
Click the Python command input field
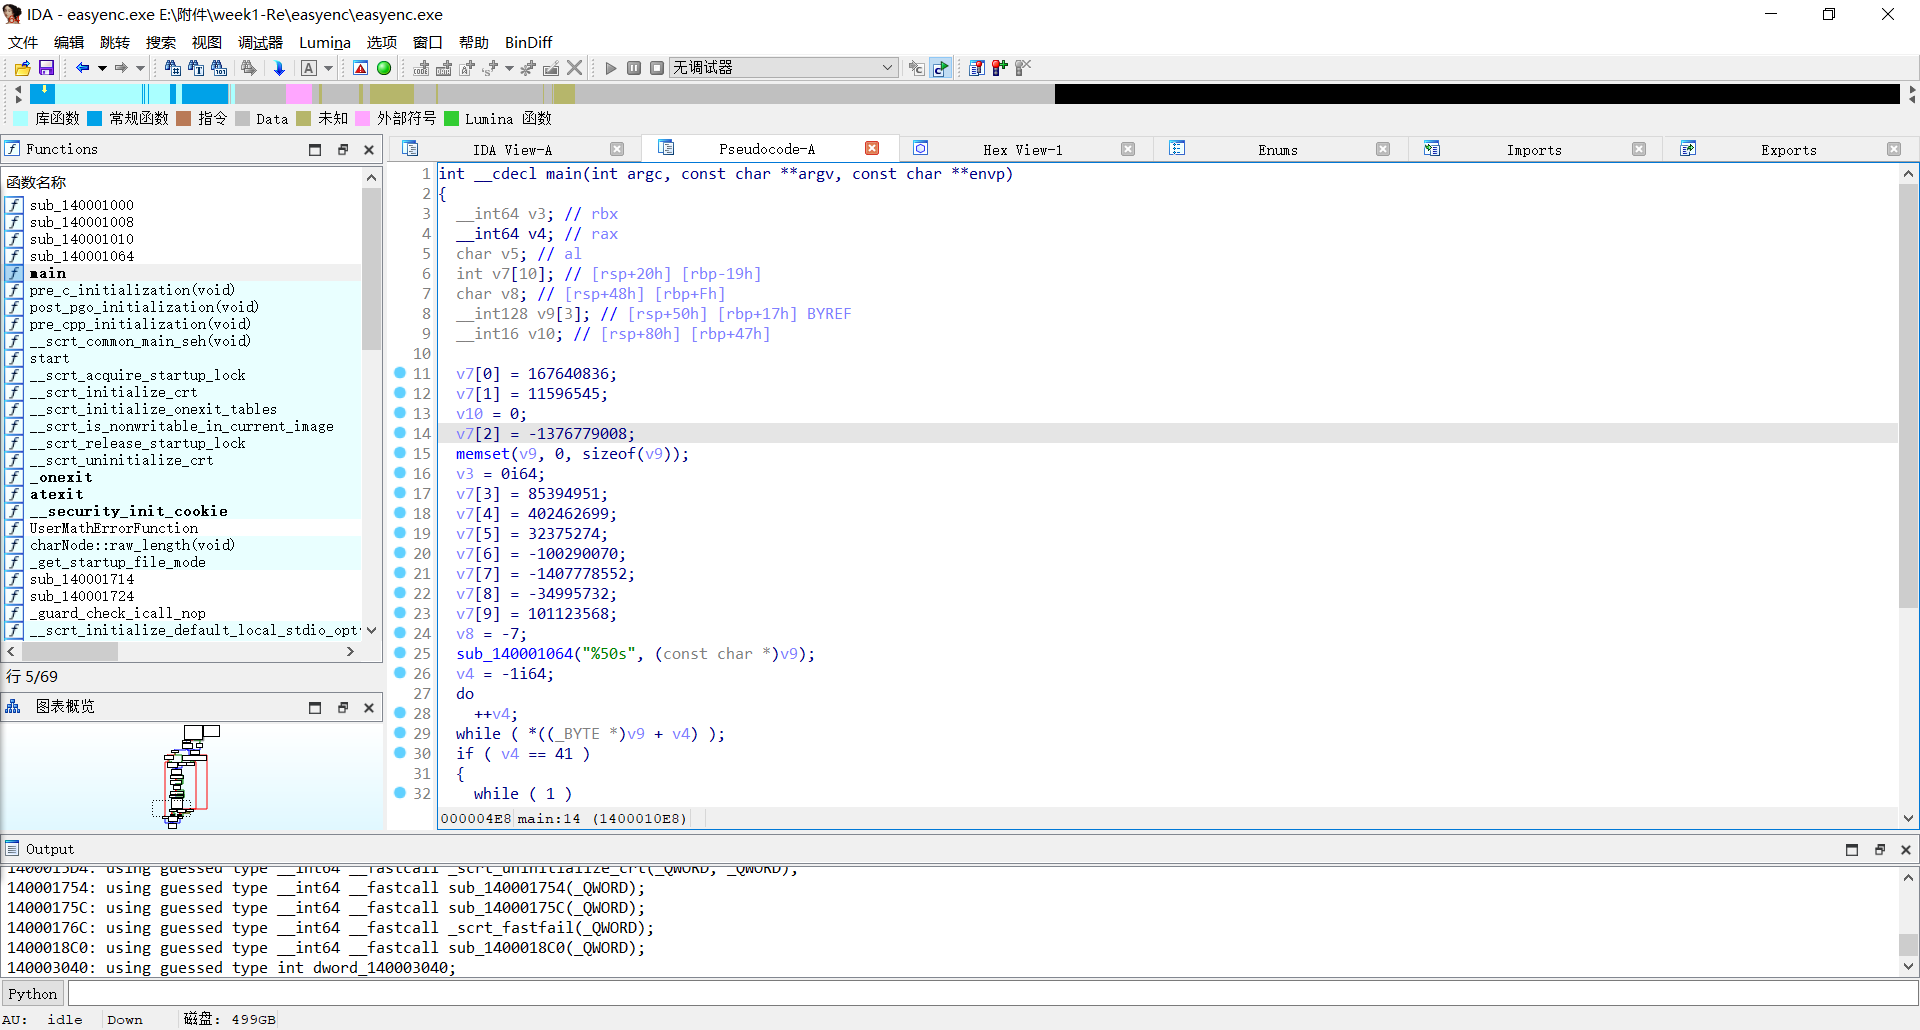992,993
